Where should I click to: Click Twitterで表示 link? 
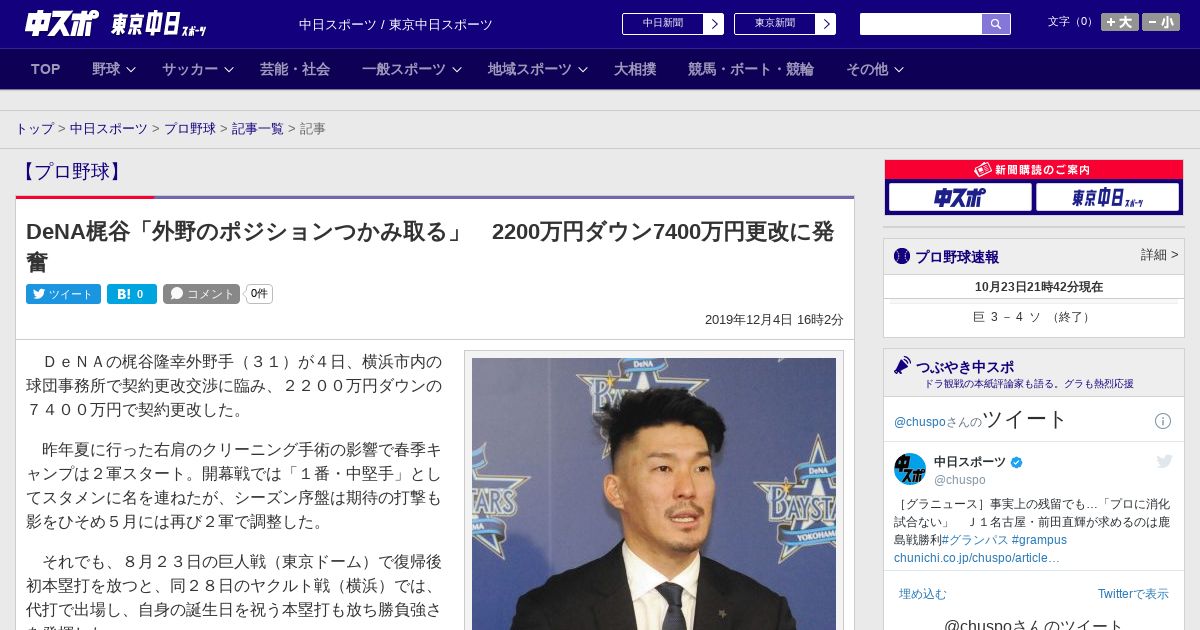[1133, 594]
